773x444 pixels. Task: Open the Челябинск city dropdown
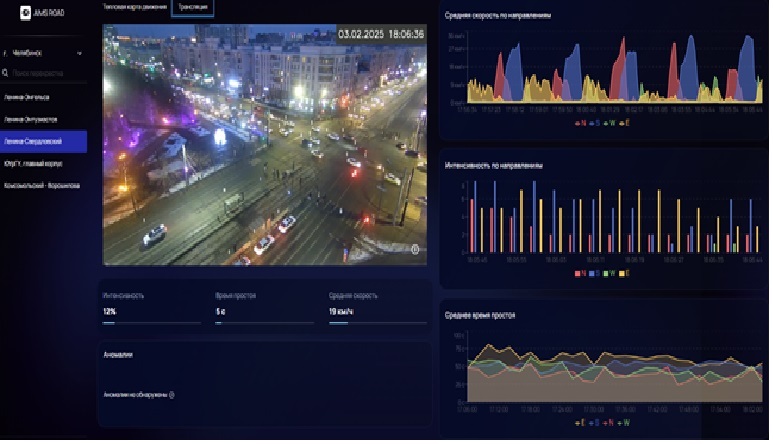[x=40, y=51]
